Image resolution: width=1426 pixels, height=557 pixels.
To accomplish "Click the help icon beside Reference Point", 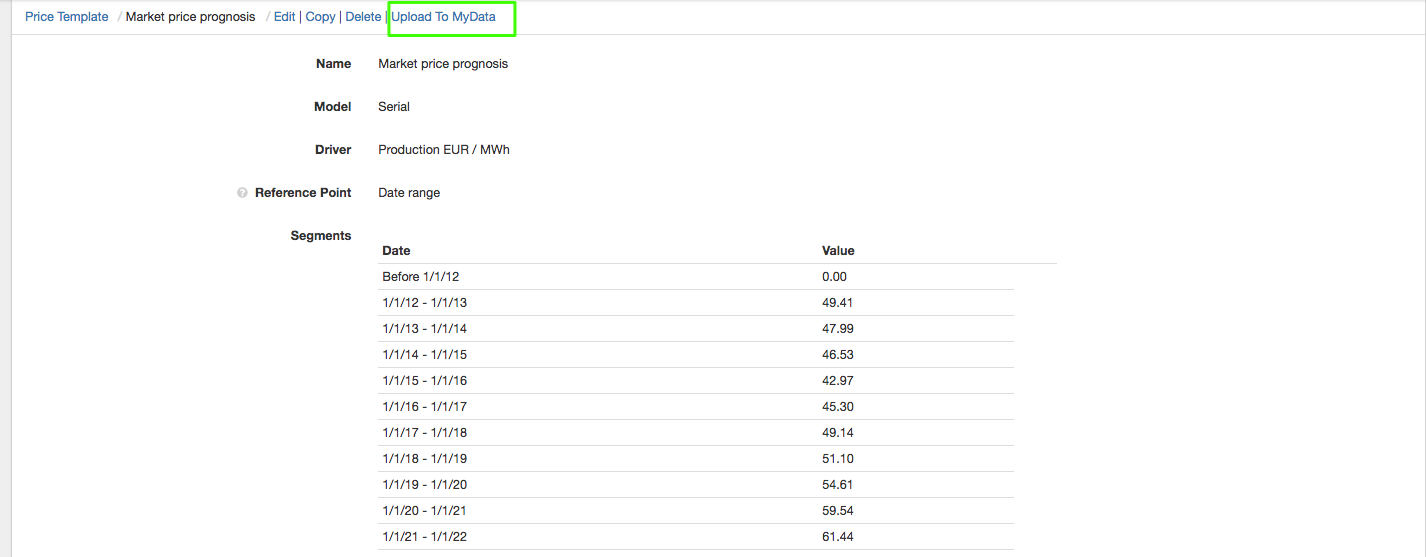I will point(242,193).
